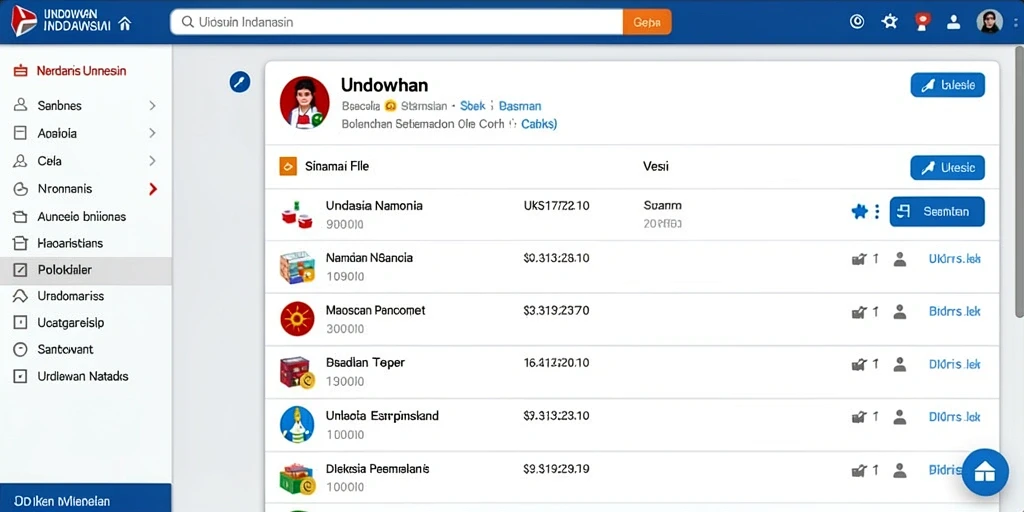1024x512 pixels.
Task: Open Uradomariss sidebar item
Action: pyautogui.click(x=86, y=296)
